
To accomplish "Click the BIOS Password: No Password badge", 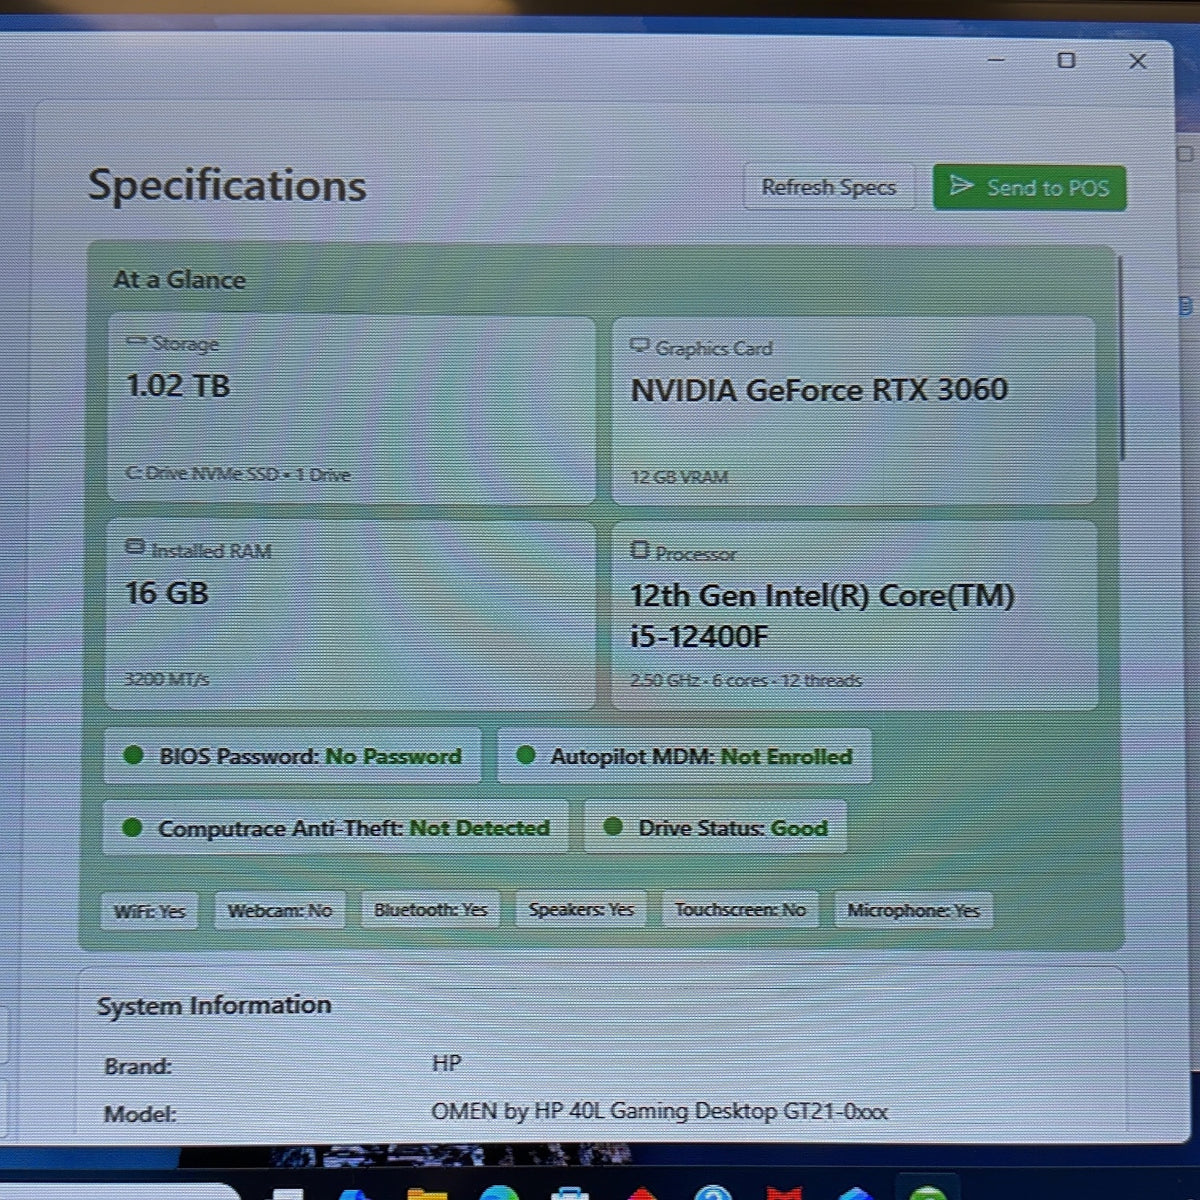I will tap(292, 756).
